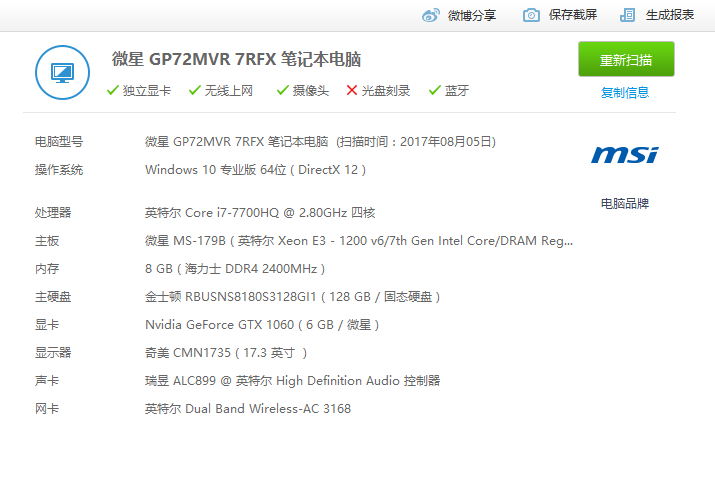715x500 pixels.
Task: Click the 电脑品牌 label
Action: (625, 203)
